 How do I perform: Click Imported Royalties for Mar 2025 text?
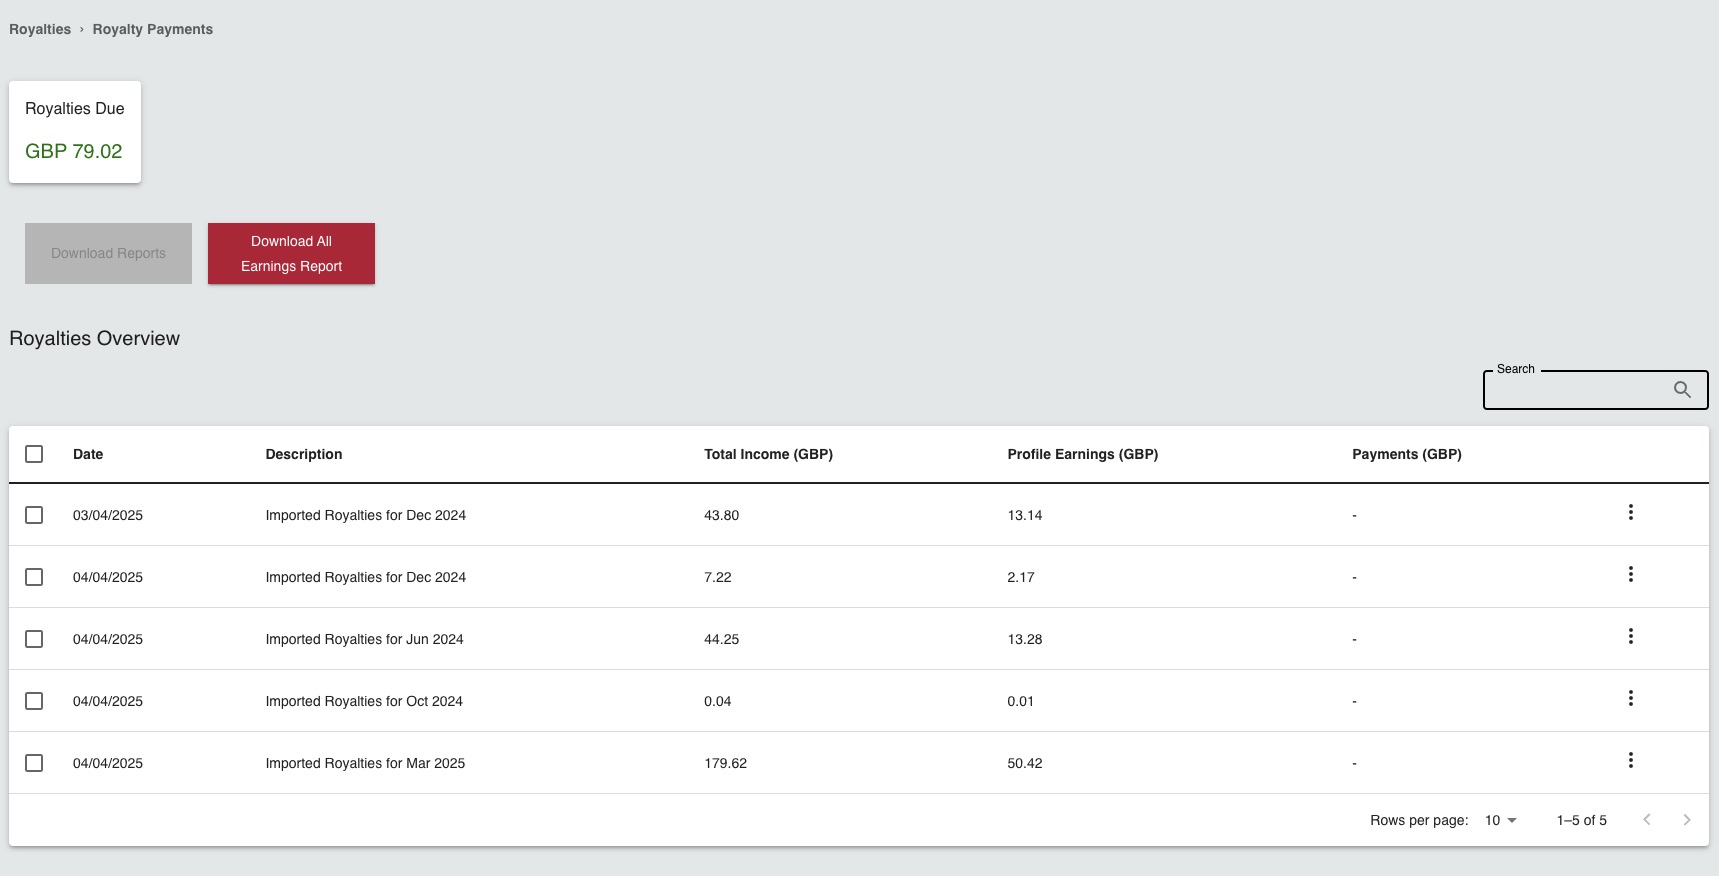(x=365, y=763)
